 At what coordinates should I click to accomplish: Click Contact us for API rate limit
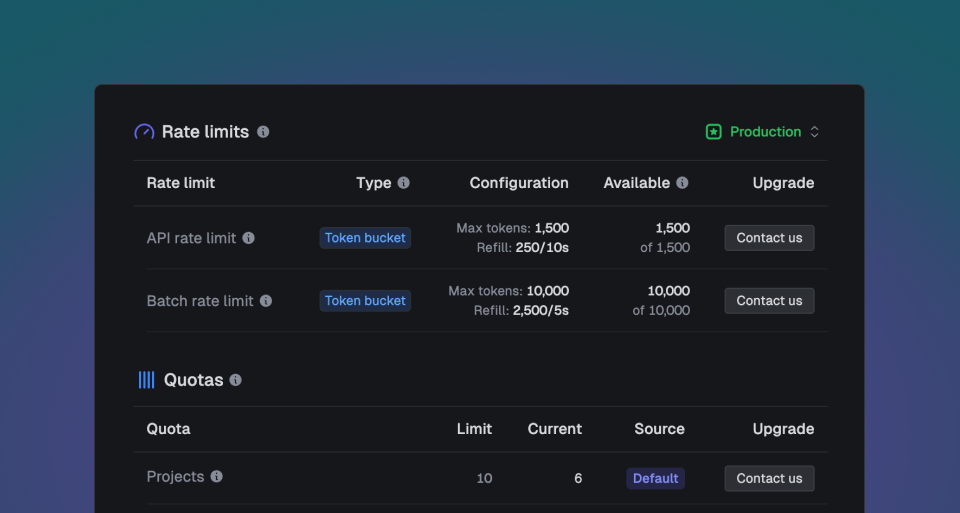click(769, 238)
